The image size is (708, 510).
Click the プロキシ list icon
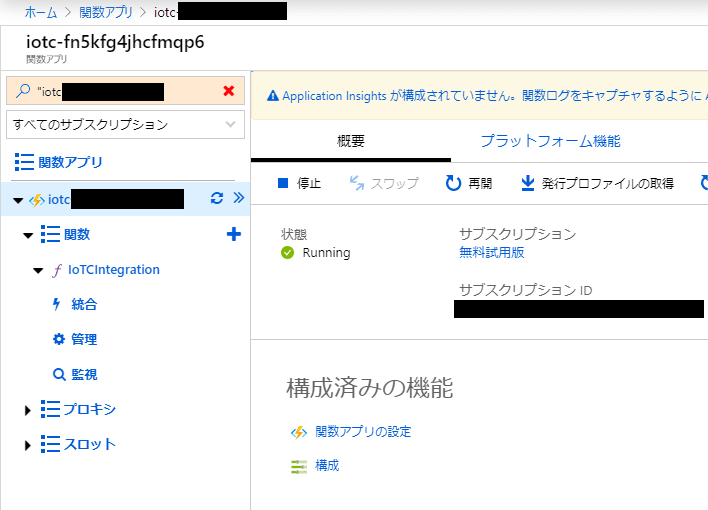click(50, 409)
